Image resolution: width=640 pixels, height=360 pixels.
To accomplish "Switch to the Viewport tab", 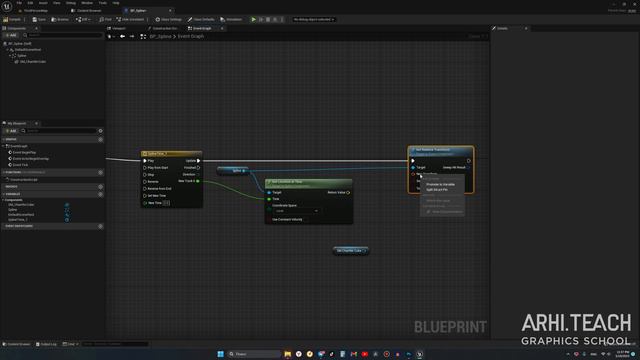I will pos(118,28).
